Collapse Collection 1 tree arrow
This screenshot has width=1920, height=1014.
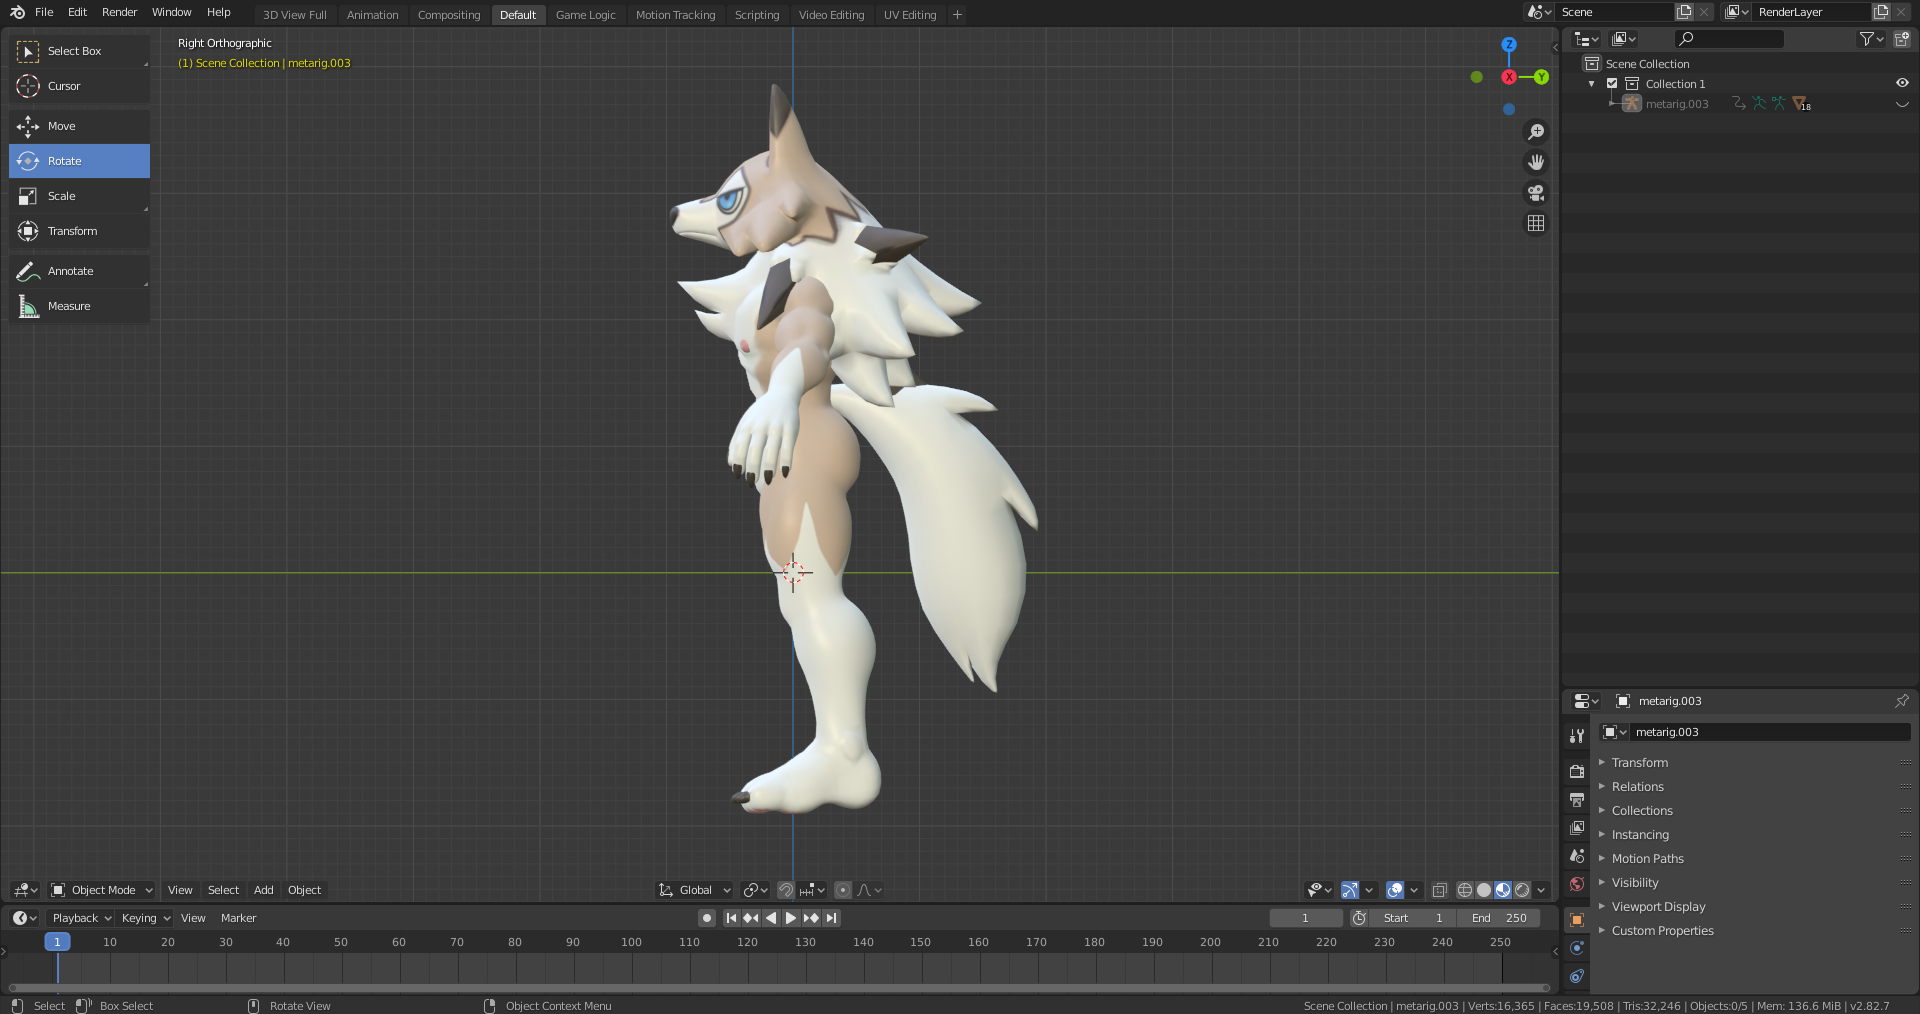(x=1592, y=84)
